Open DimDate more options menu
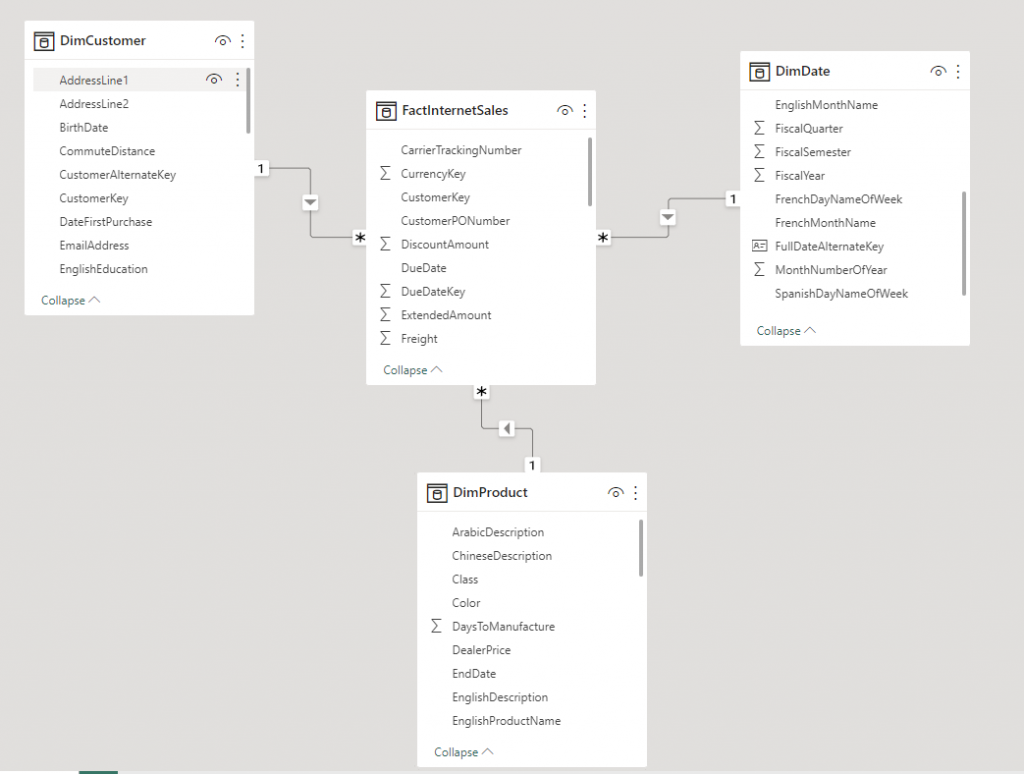 (958, 71)
